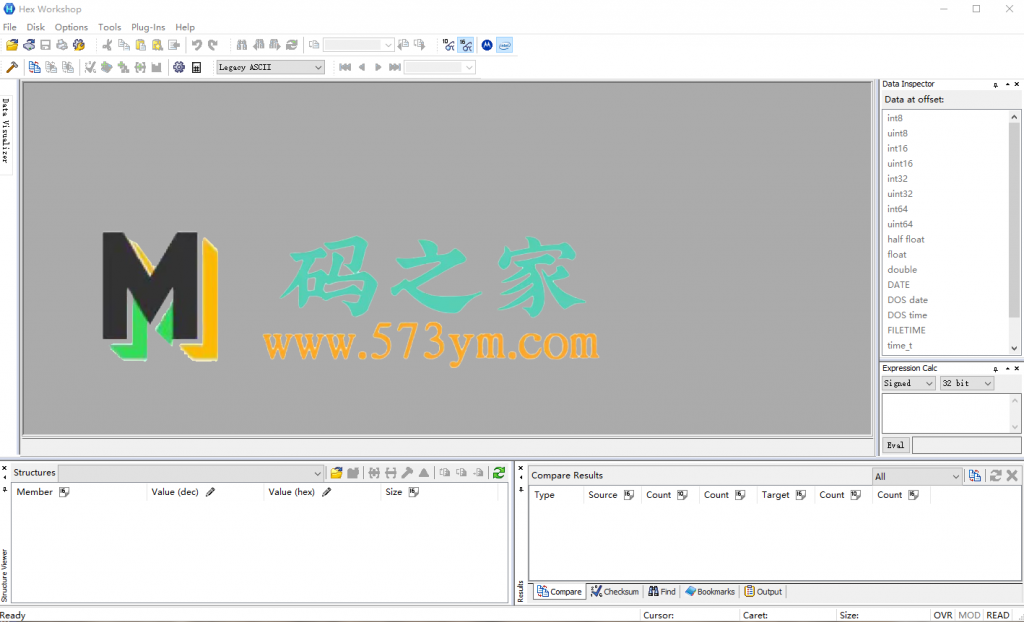The height and width of the screenshot is (622, 1024).
Task: Click the Save floppy disk icon
Action: [x=46, y=45]
